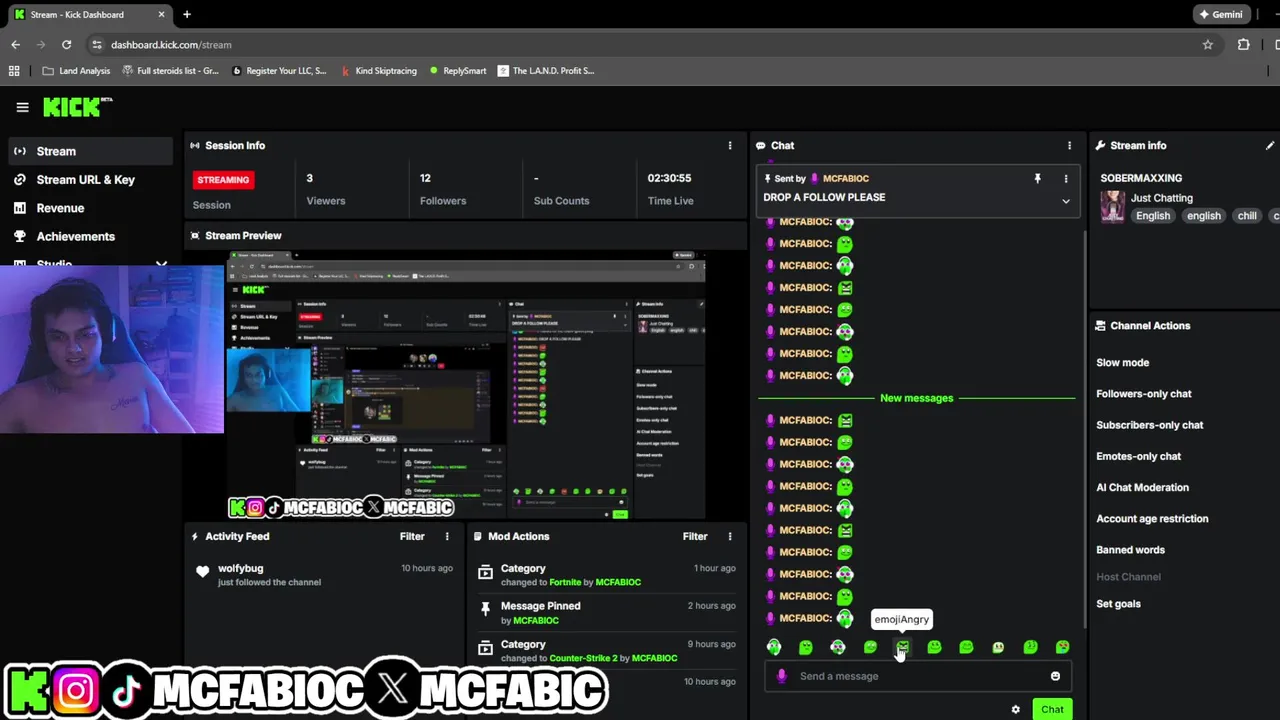
Task: Click the Category icon on the Fortnite entry
Action: (x=486, y=572)
